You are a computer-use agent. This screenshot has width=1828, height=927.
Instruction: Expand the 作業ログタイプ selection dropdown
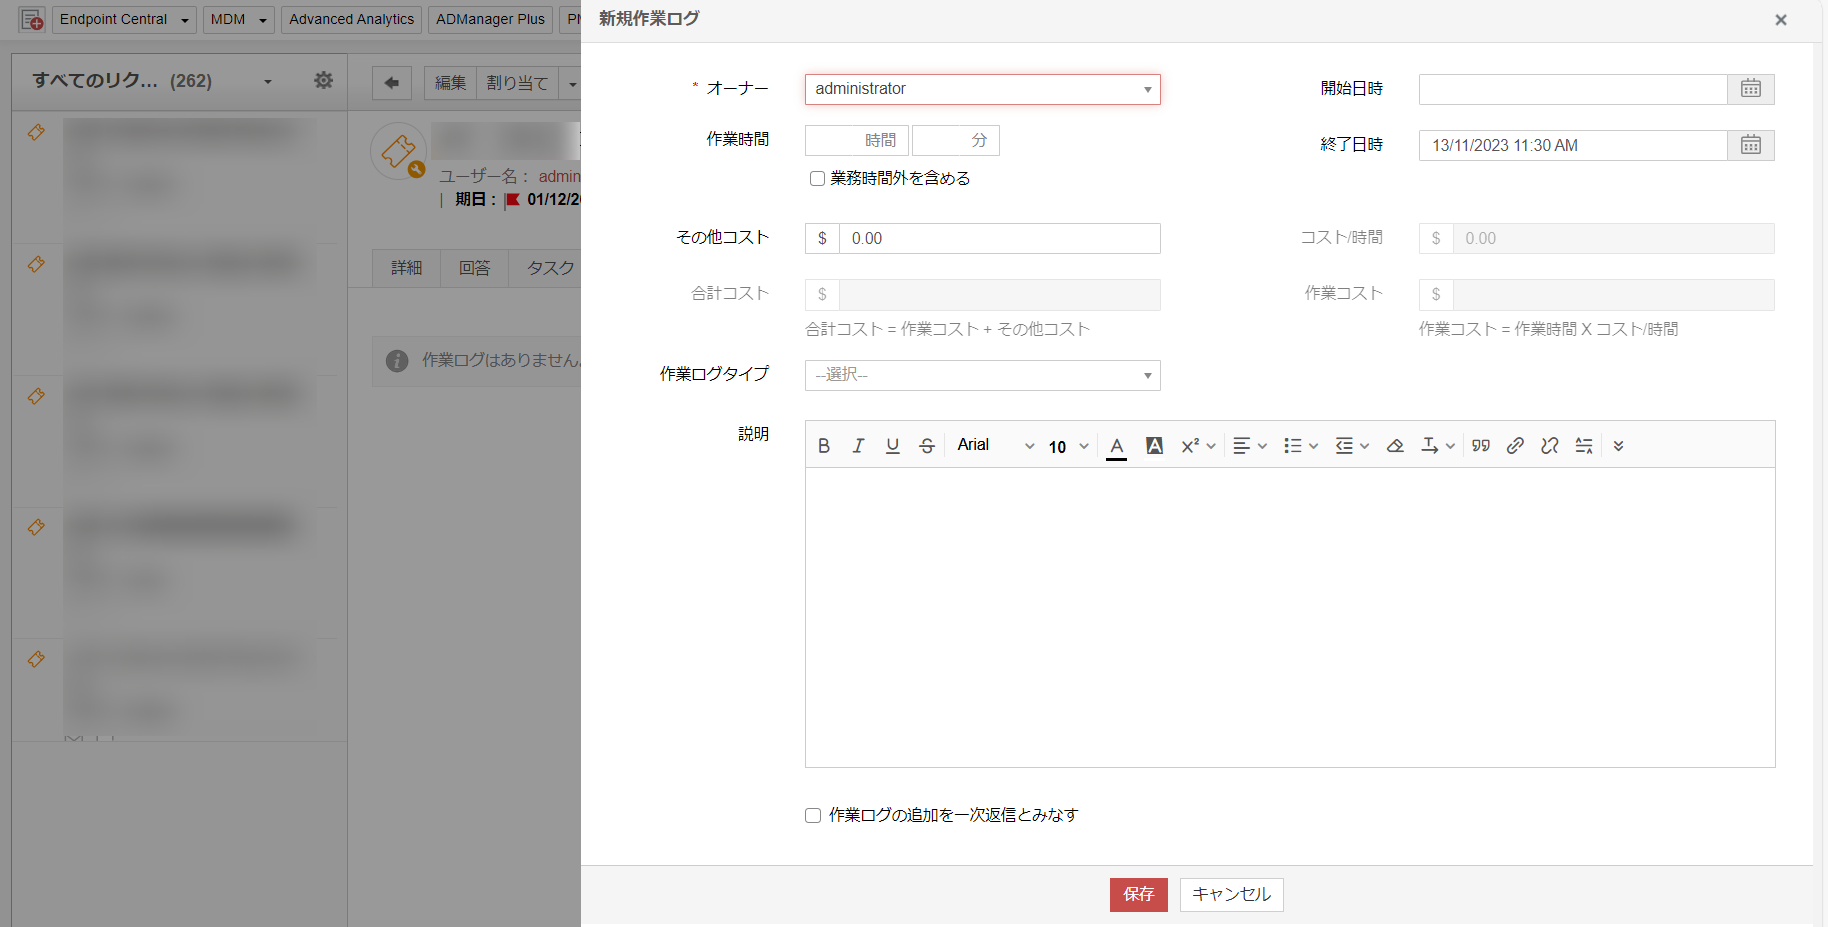[982, 375]
